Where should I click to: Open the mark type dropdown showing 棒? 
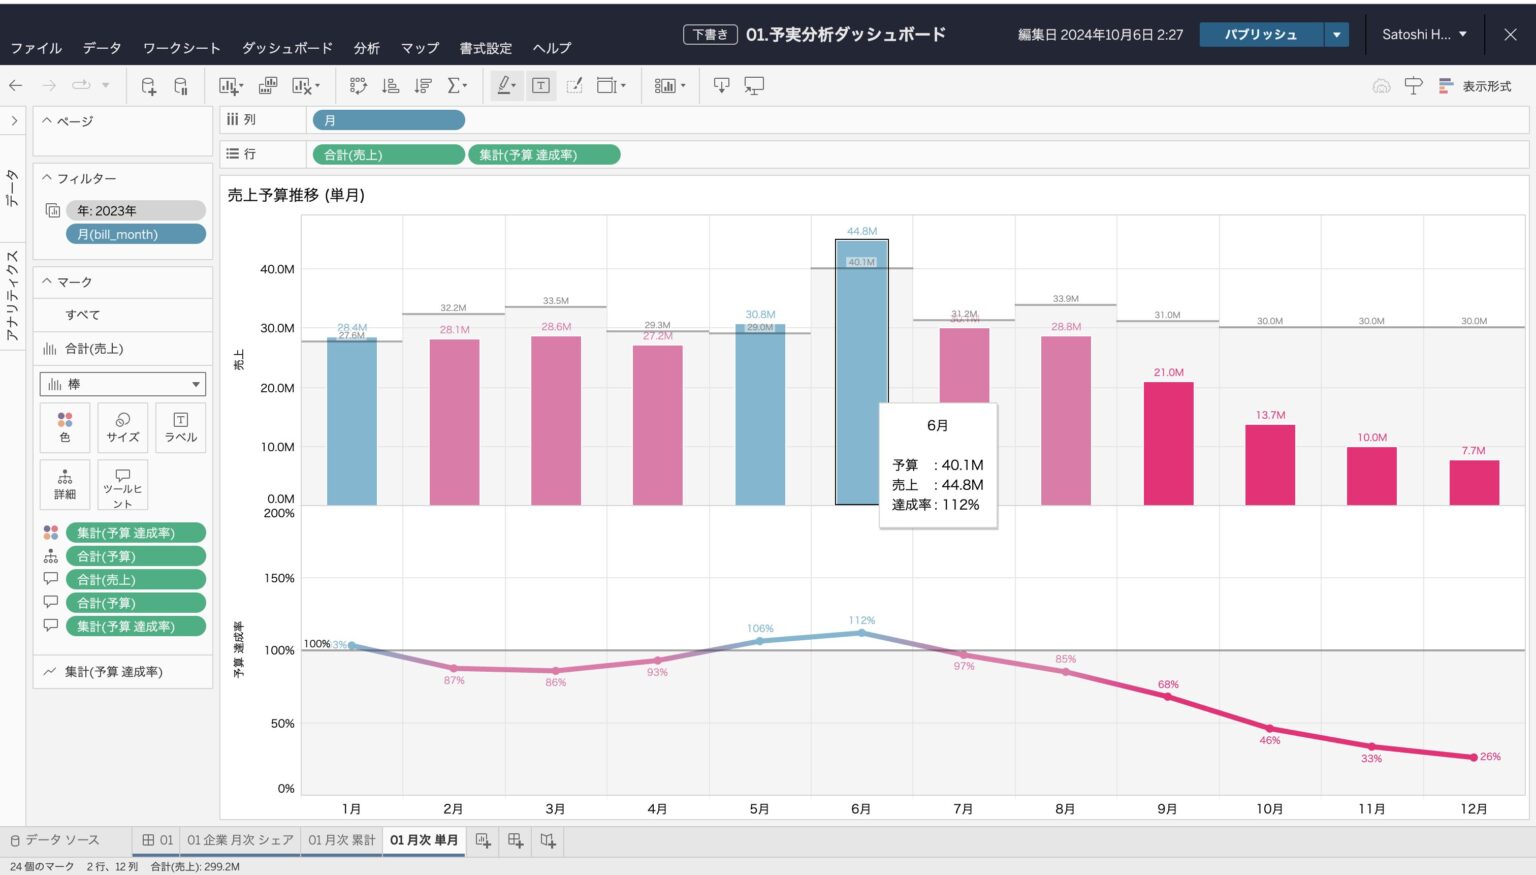[122, 383]
